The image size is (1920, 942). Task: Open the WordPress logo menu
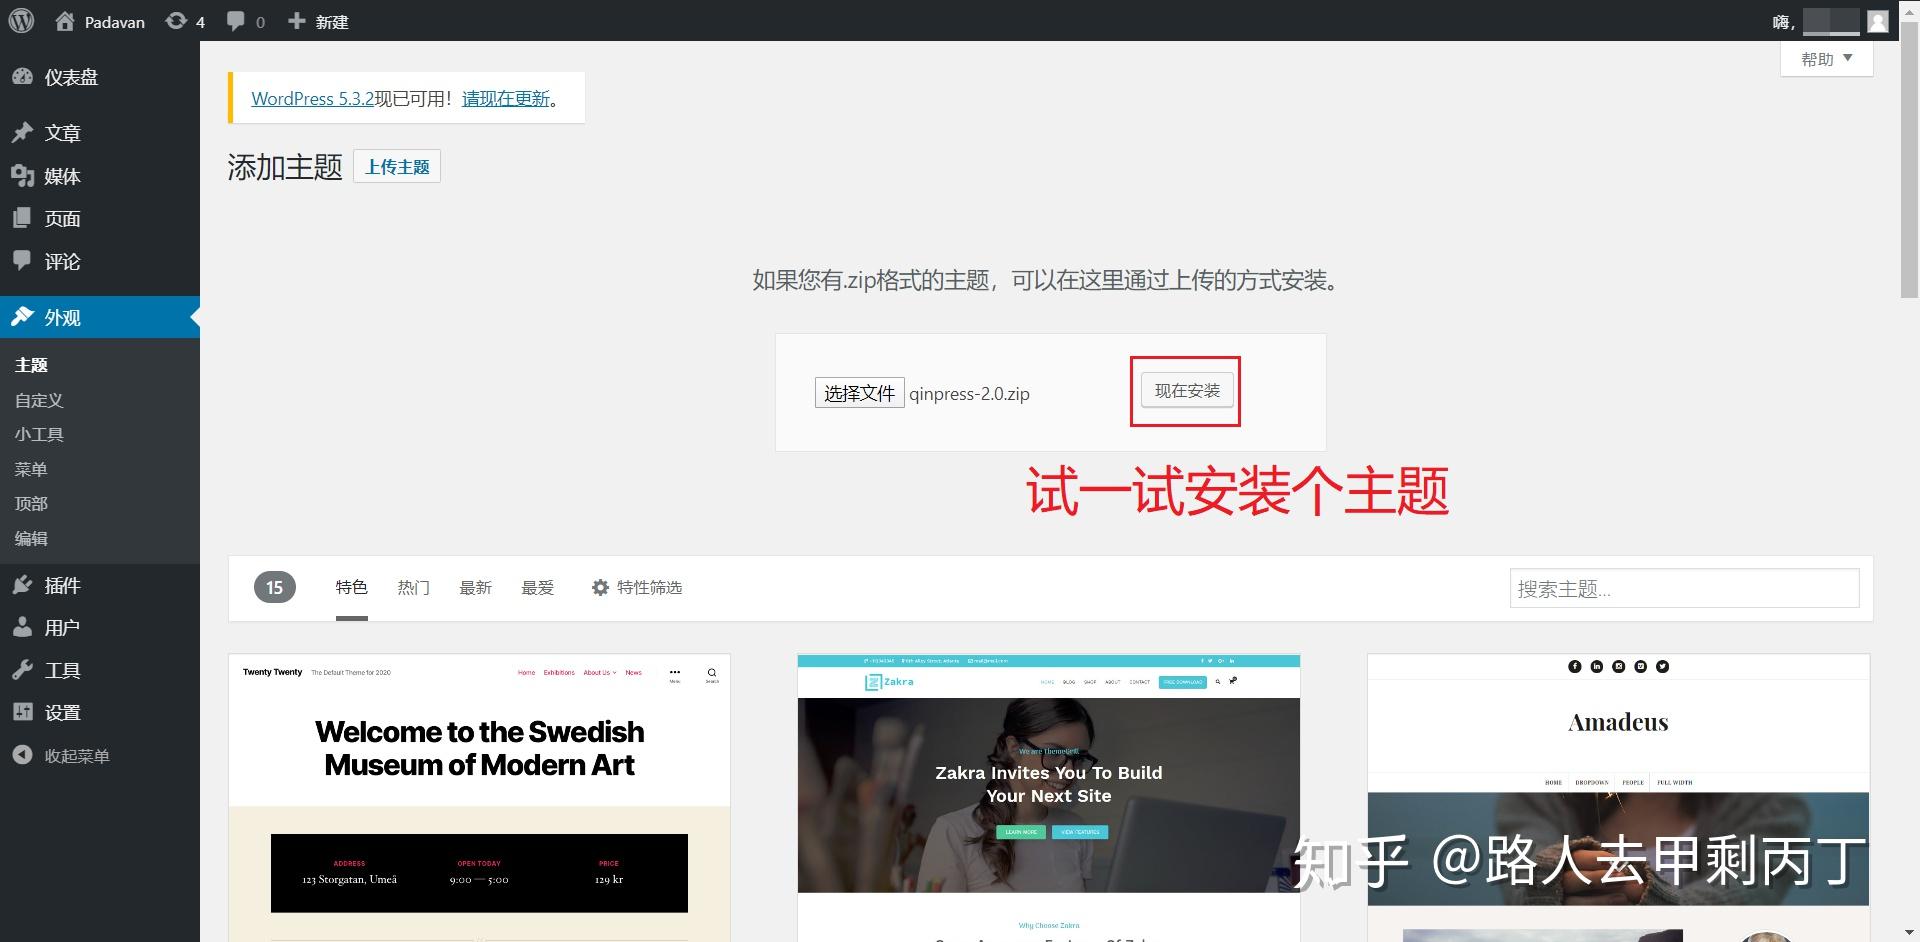pos(20,20)
